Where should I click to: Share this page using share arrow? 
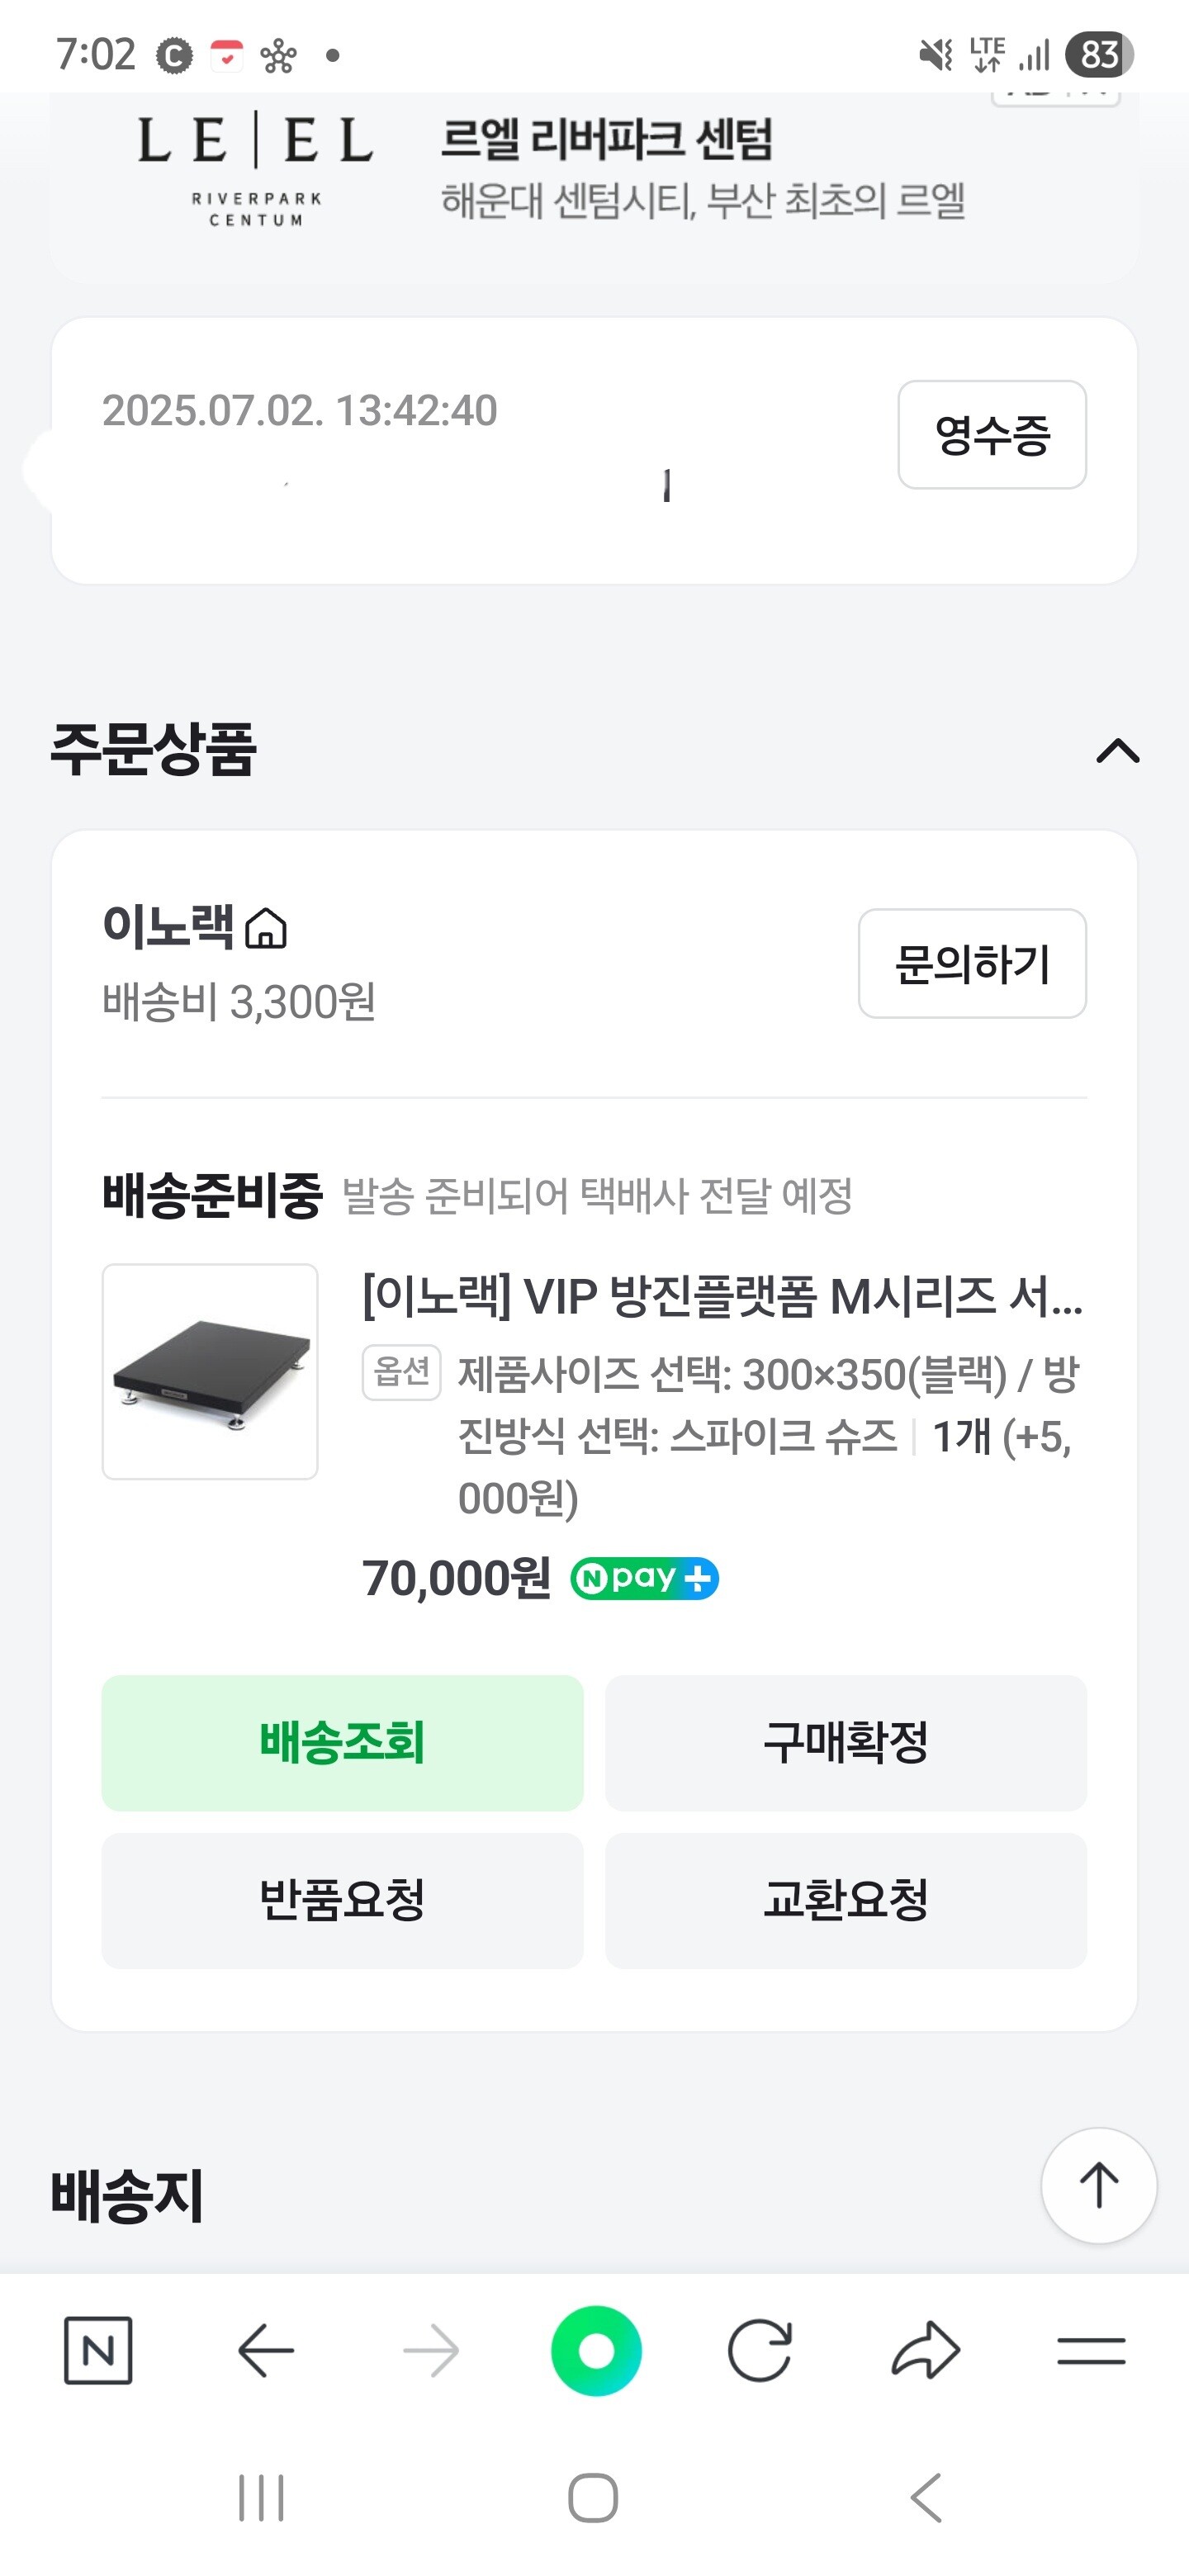click(x=926, y=2350)
